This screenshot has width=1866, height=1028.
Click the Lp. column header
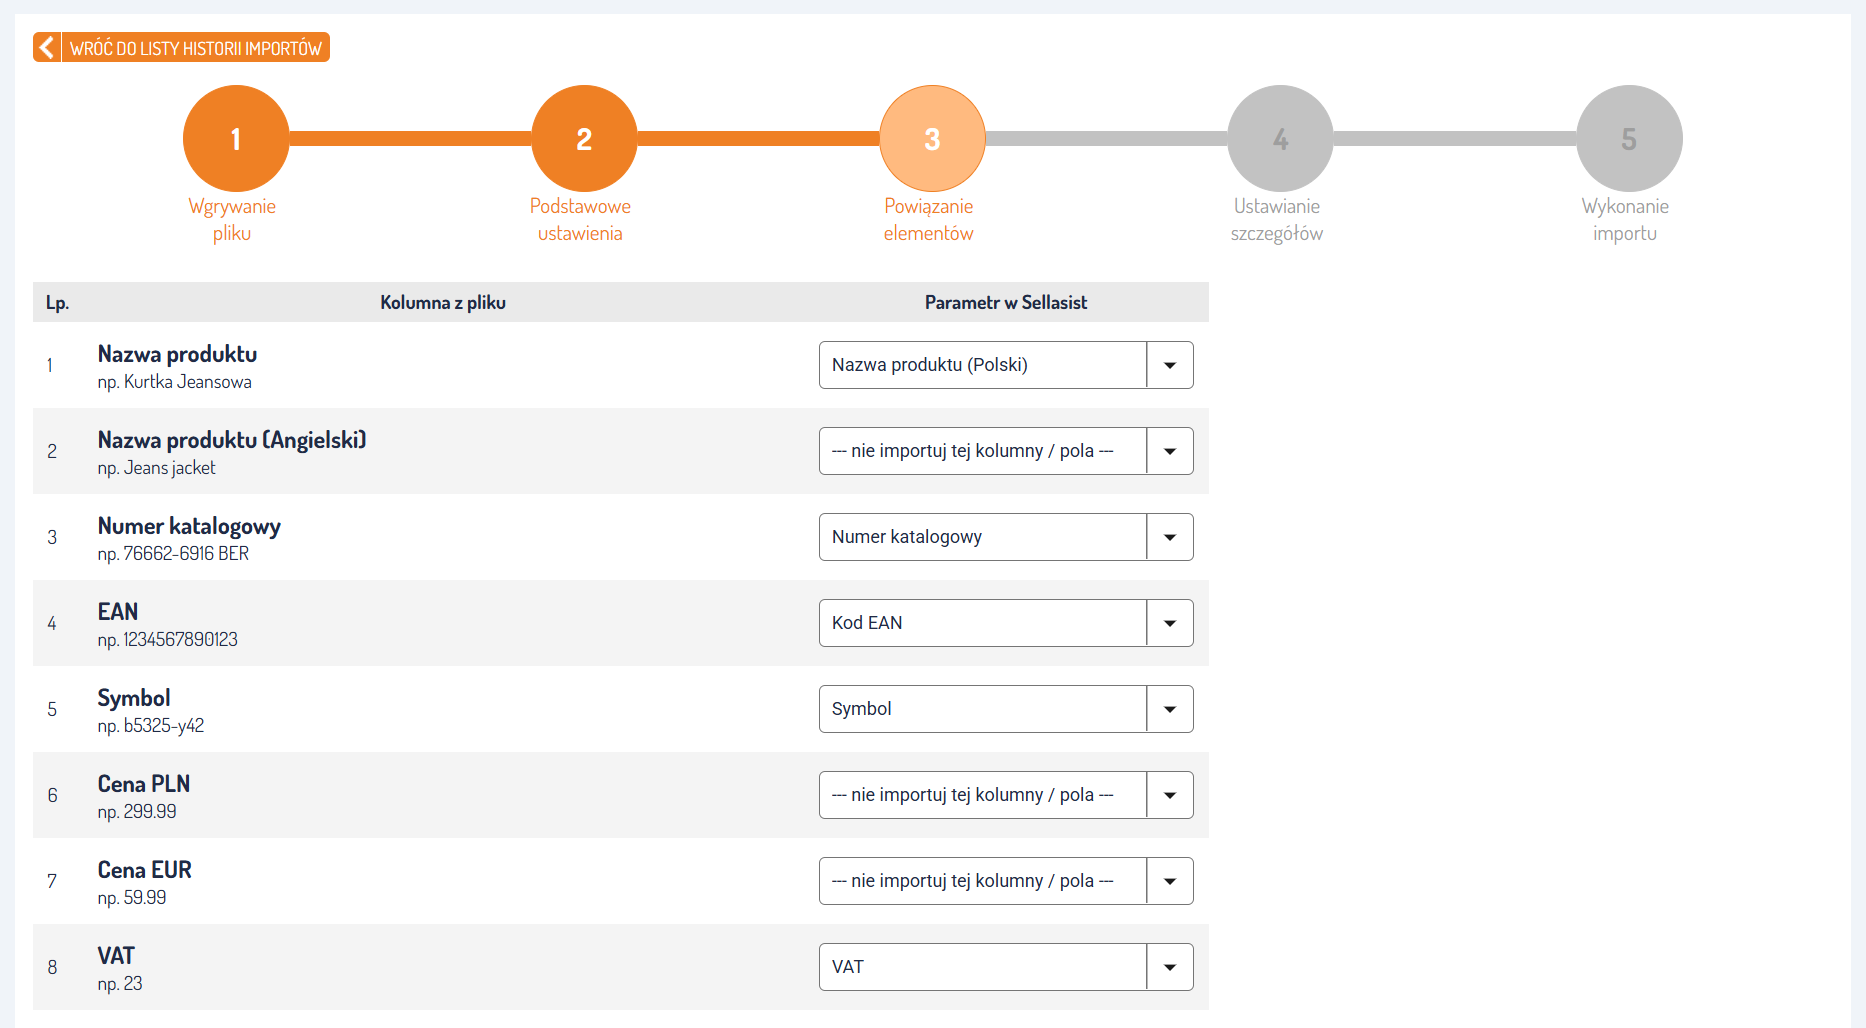click(57, 302)
